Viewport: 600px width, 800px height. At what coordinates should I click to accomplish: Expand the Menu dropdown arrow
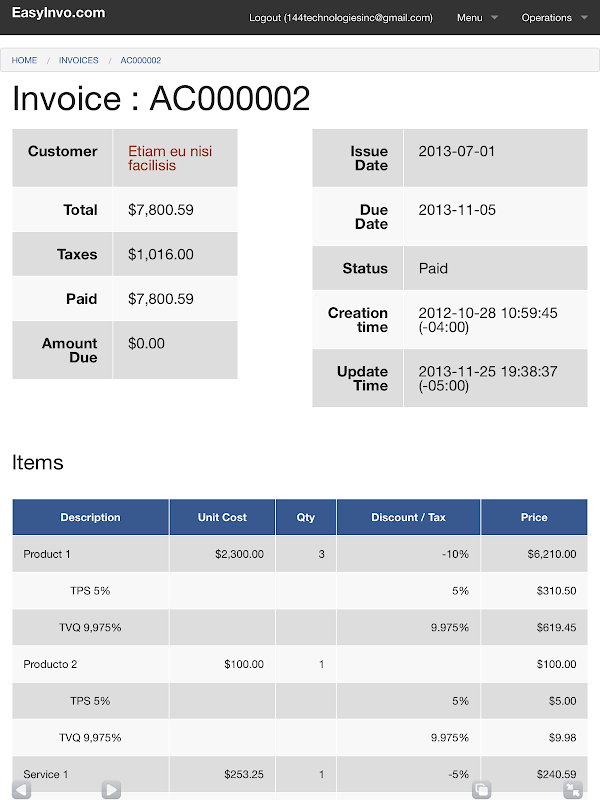tap(494, 18)
